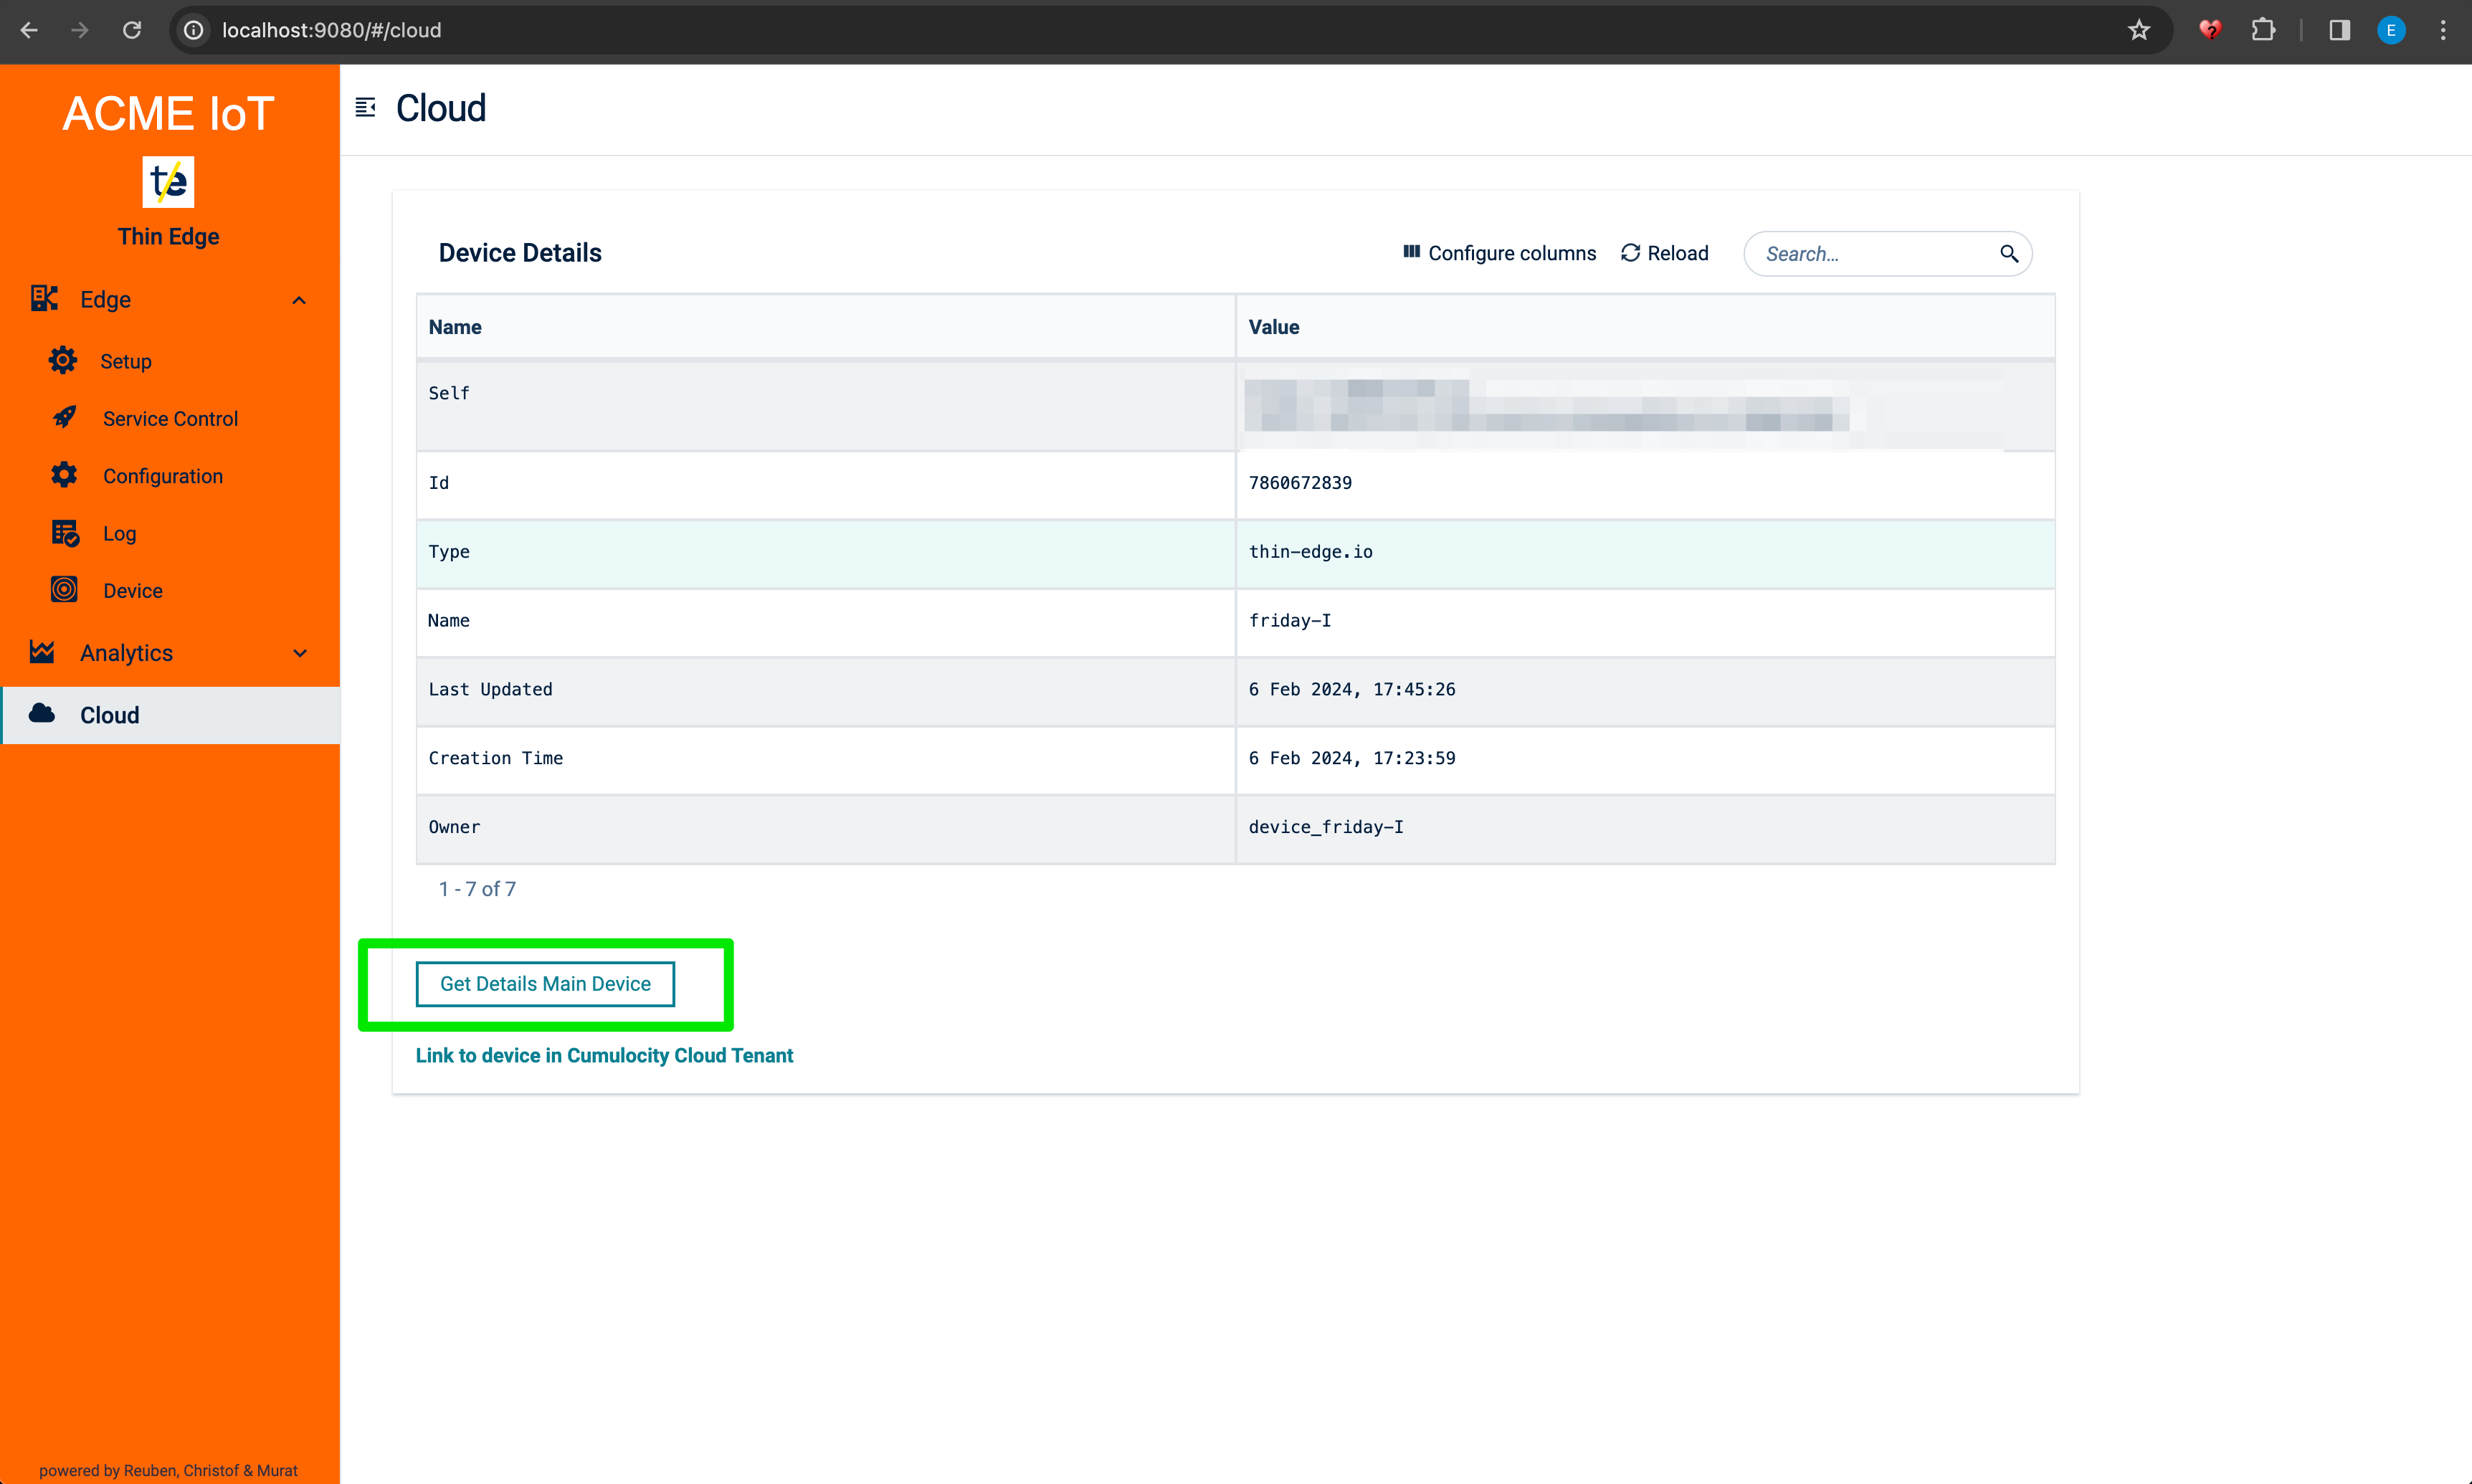This screenshot has height=1484, width=2472.
Task: Open Configure columns options
Action: pyautogui.click(x=1499, y=254)
